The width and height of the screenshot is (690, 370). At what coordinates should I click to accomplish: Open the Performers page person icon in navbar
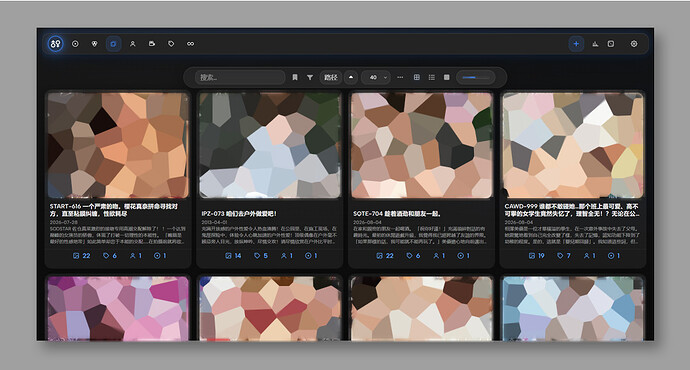(x=132, y=44)
